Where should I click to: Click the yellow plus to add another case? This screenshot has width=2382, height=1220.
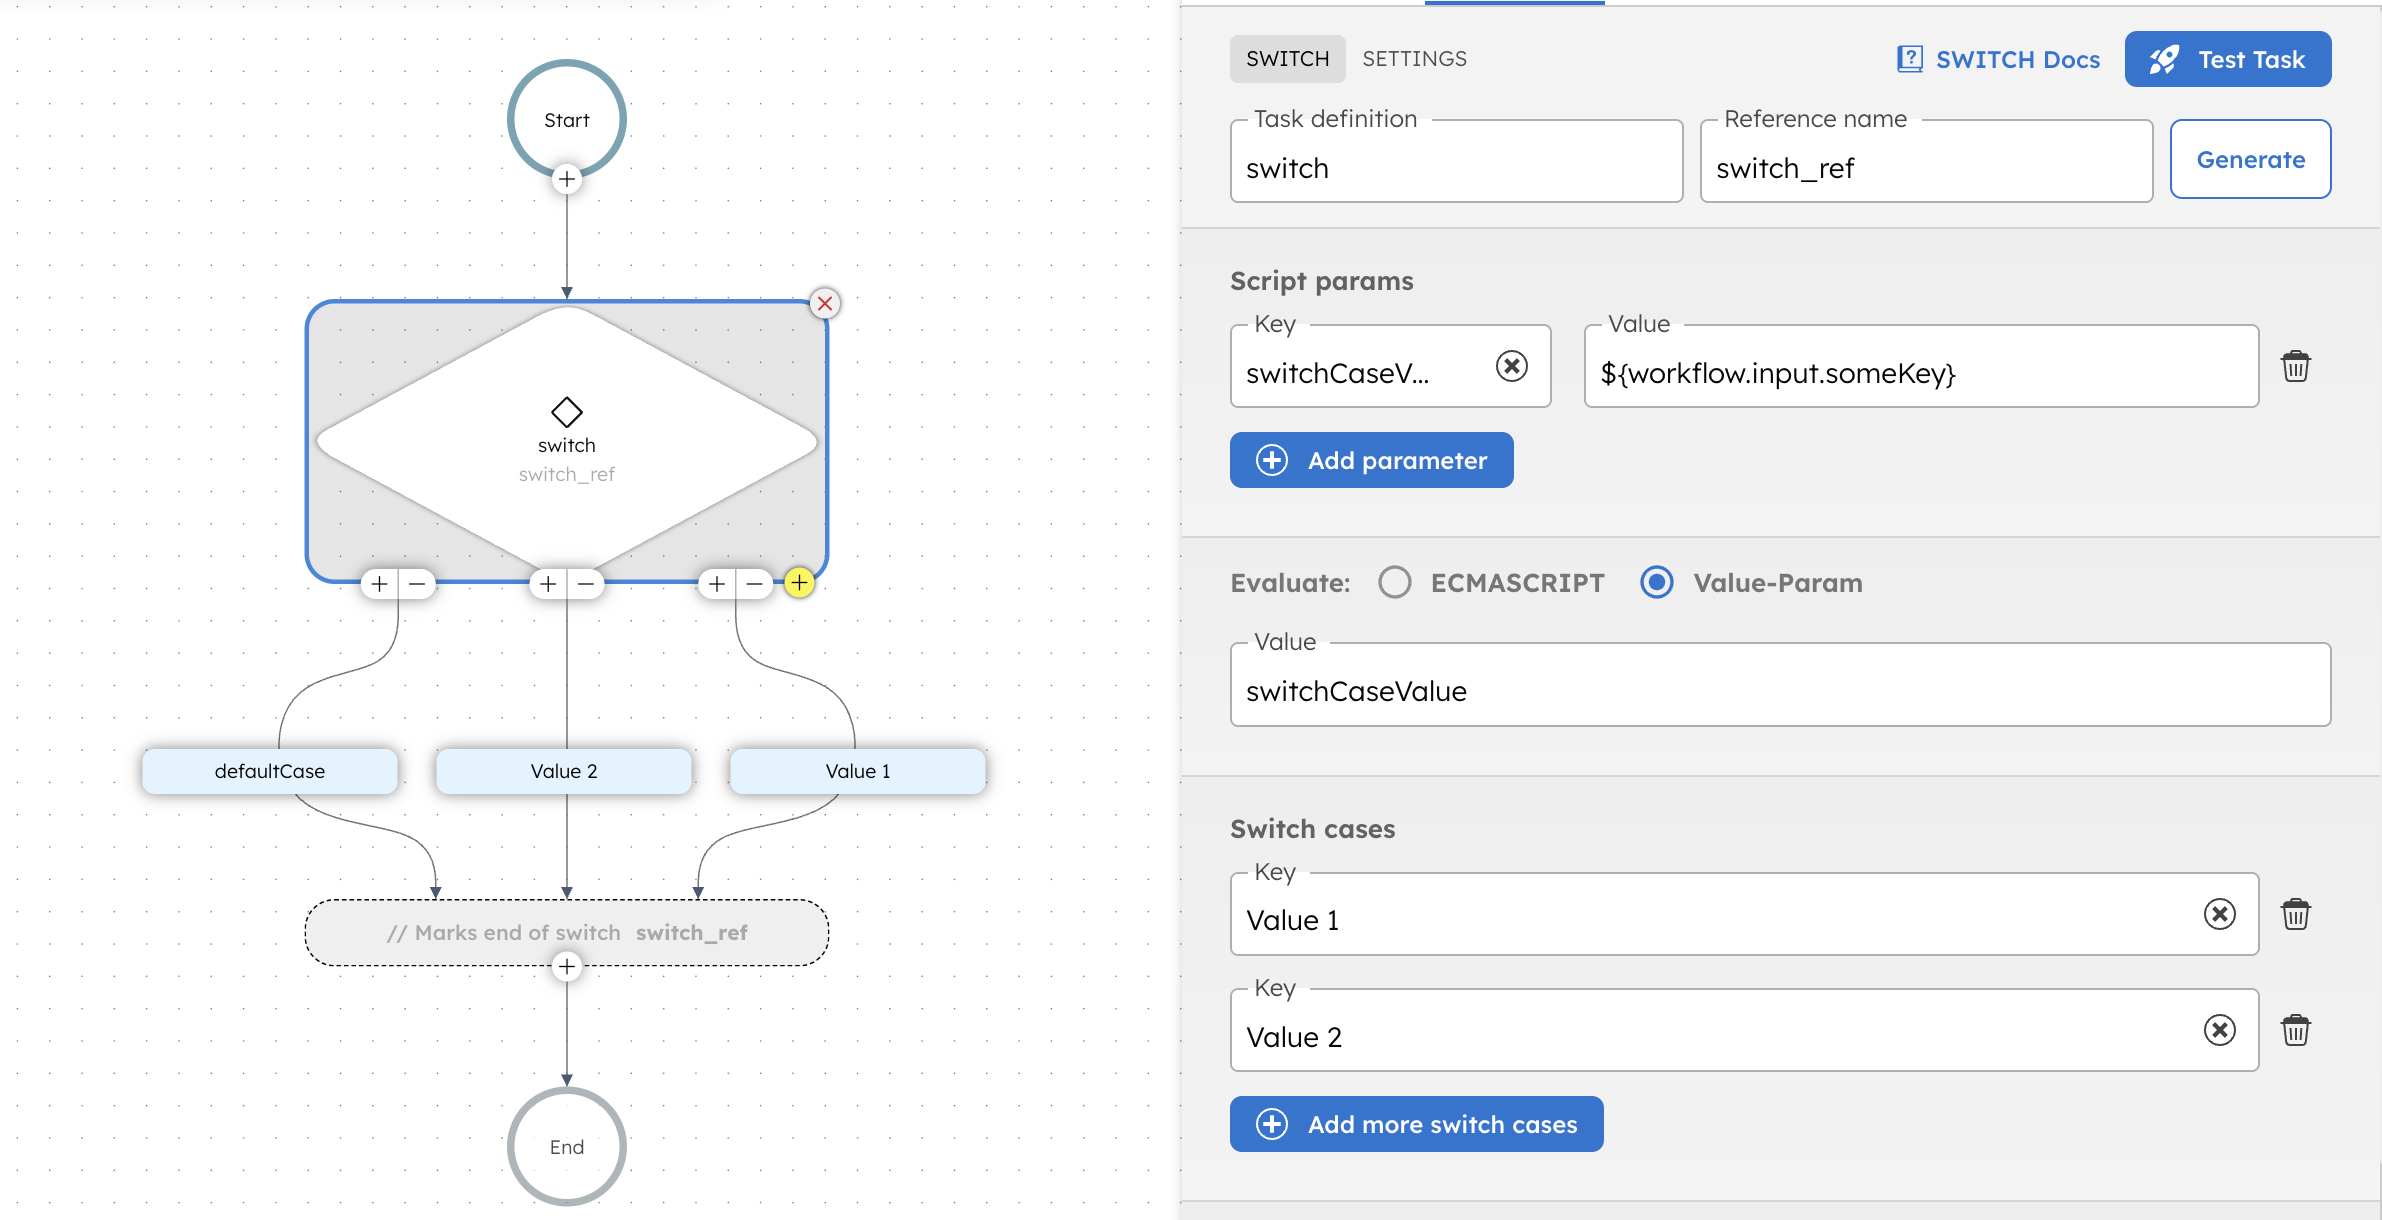797,583
